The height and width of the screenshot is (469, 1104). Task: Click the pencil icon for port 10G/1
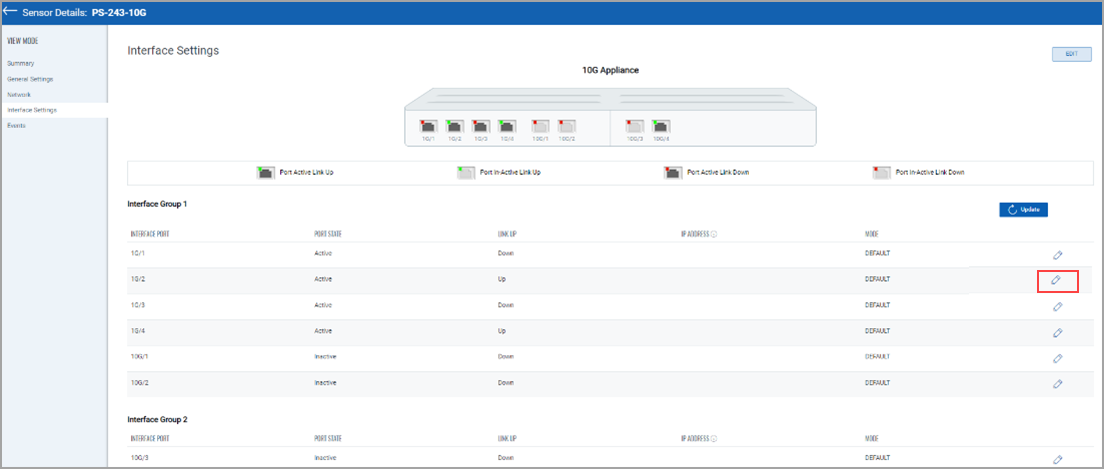pyautogui.click(x=1058, y=358)
